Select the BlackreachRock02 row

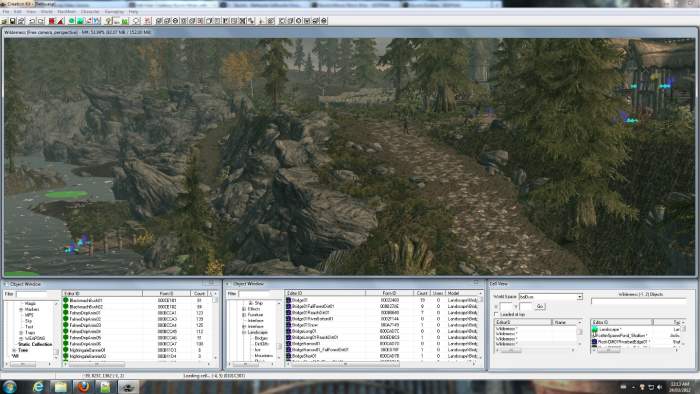click(x=136, y=307)
